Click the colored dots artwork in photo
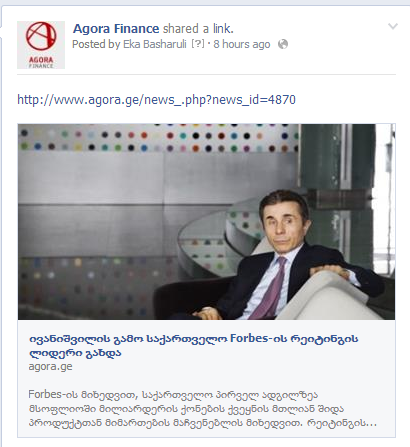The width and height of the screenshot is (410, 447). tap(158, 138)
